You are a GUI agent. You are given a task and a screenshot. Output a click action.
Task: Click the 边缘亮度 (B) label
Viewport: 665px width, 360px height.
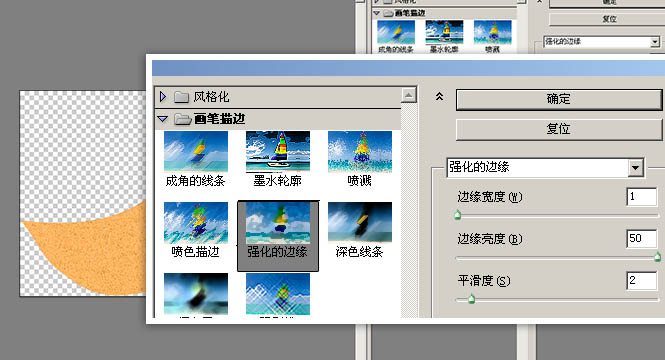490,239
